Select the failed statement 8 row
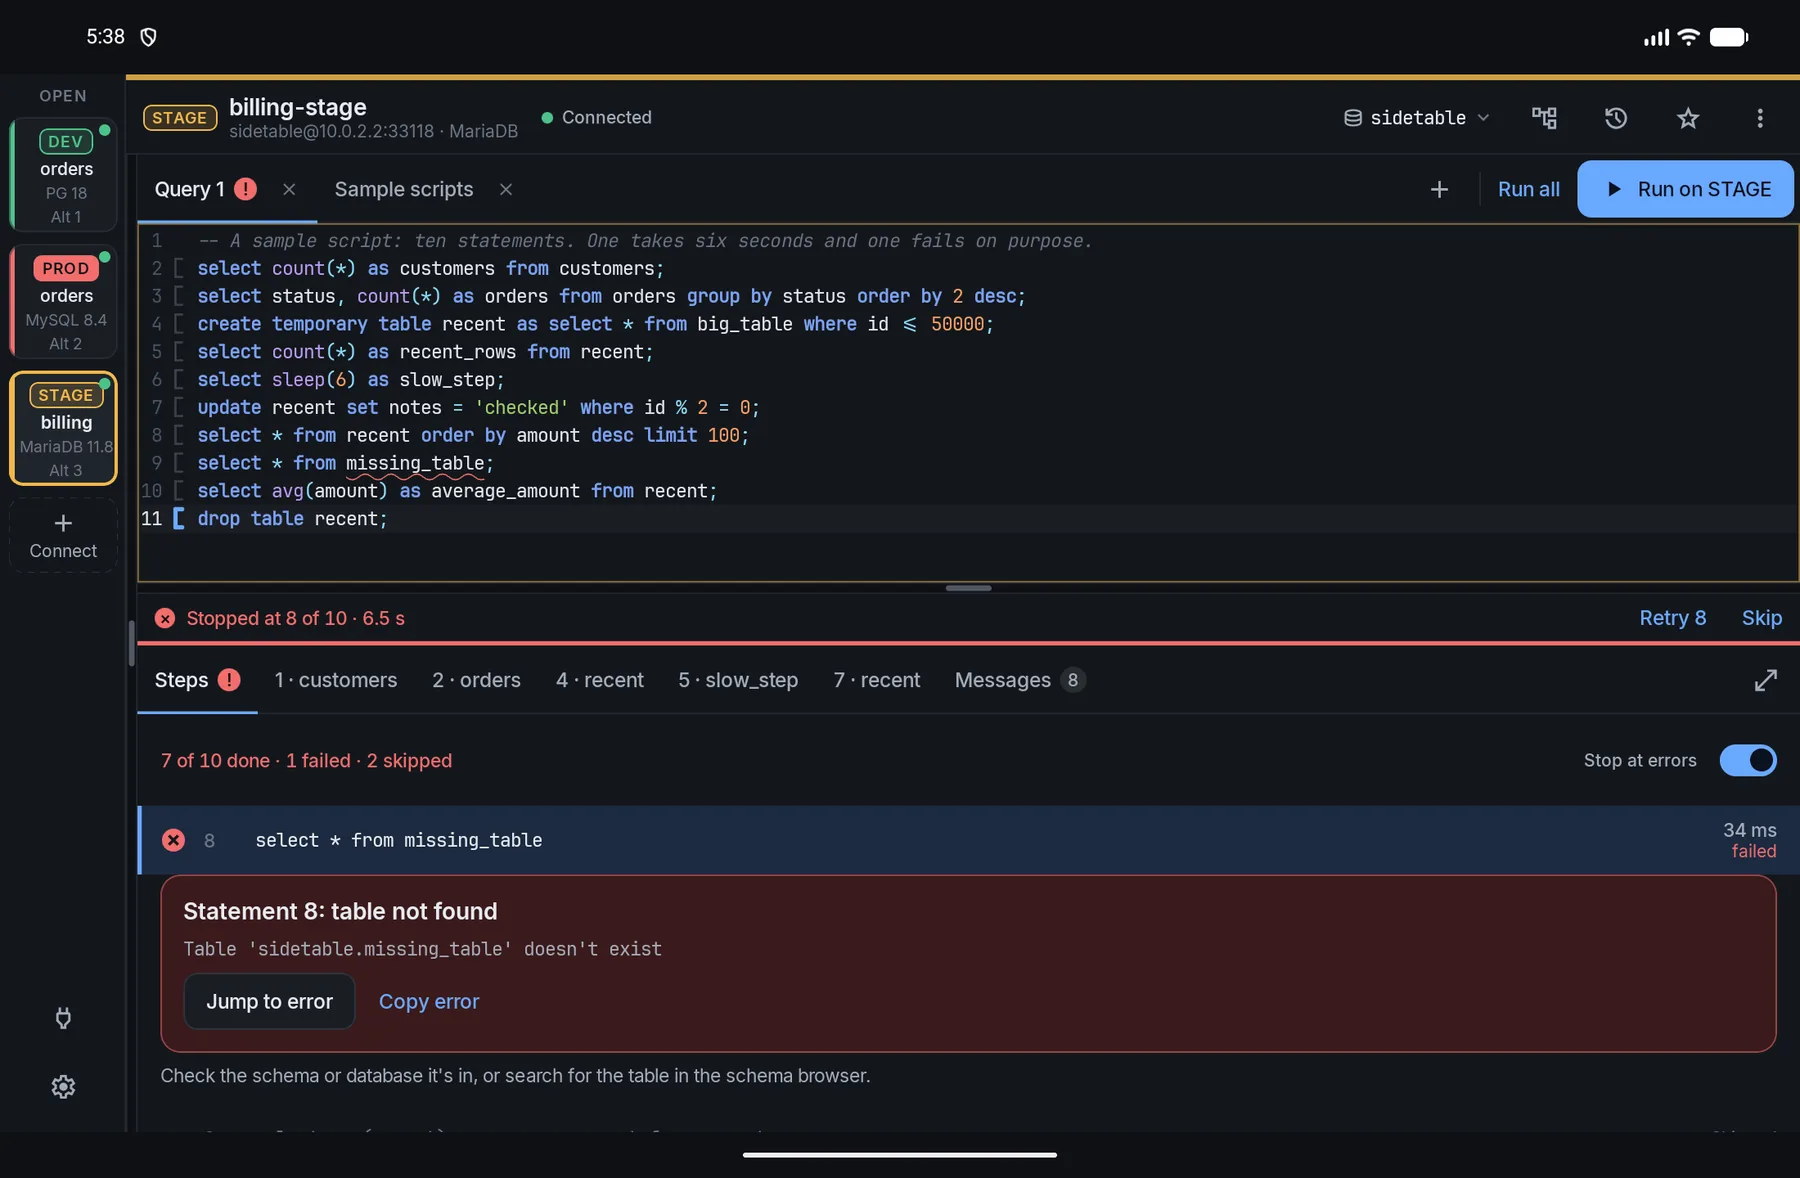Screen dimensions: 1800x1178 click(968, 840)
